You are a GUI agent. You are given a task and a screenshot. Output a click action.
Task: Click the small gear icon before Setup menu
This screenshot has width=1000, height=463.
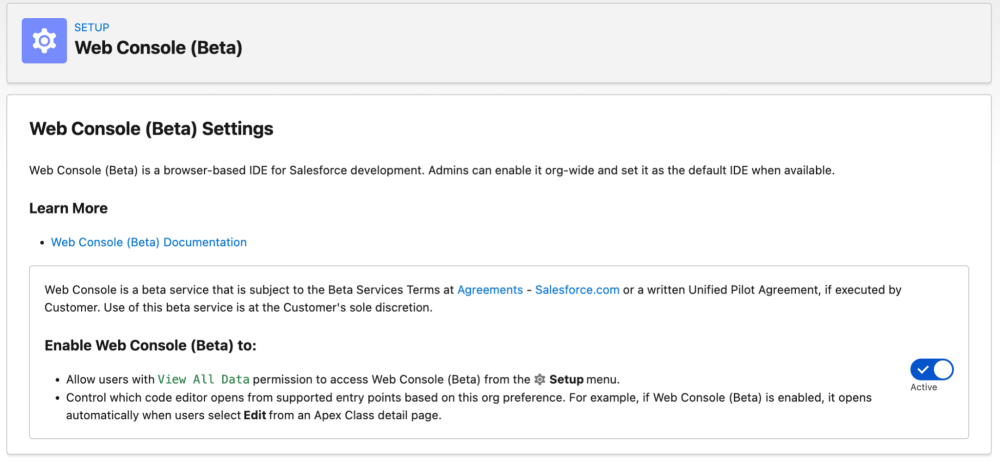540,379
